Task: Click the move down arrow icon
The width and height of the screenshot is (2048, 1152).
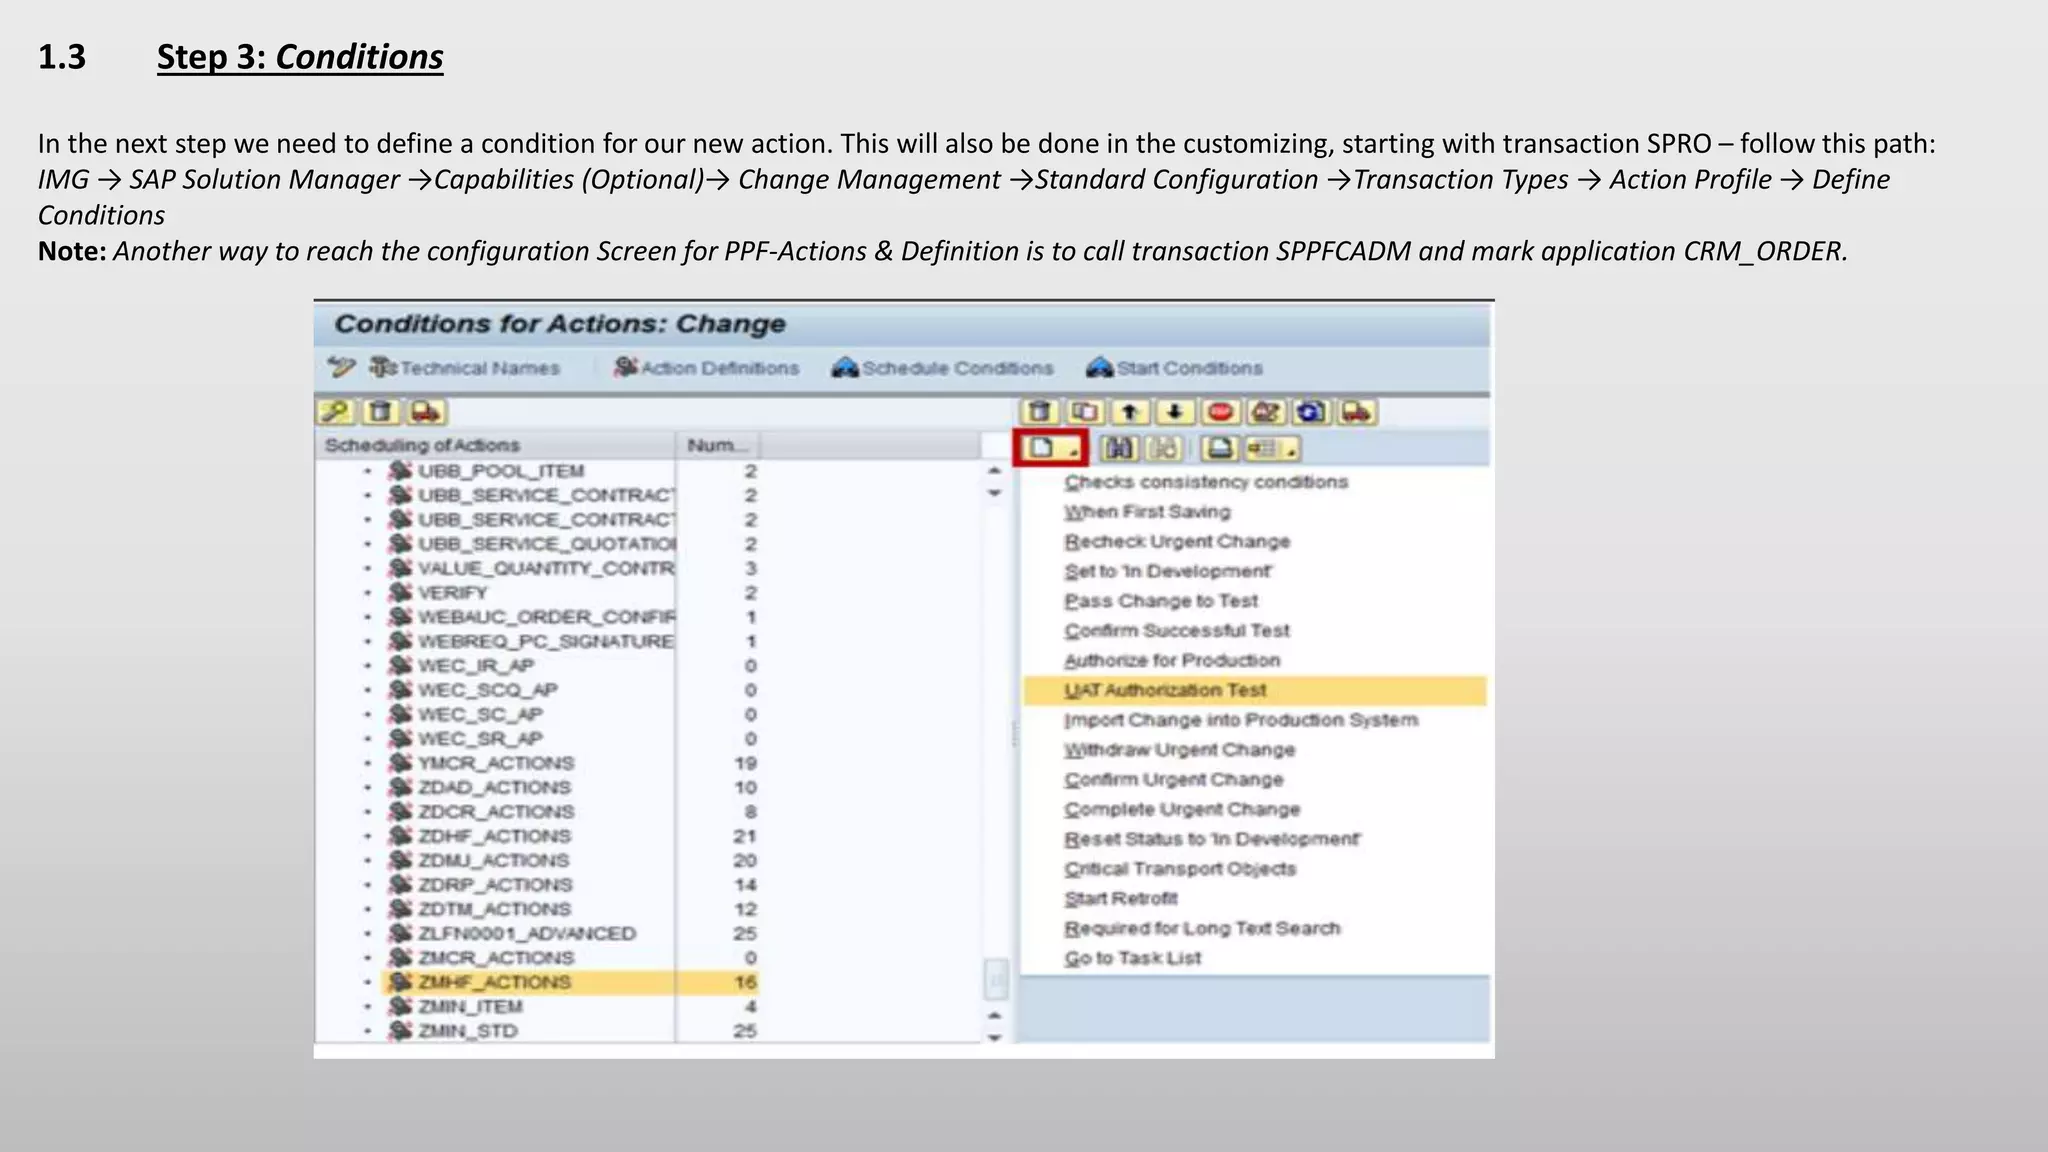Action: pyautogui.click(x=1175, y=412)
